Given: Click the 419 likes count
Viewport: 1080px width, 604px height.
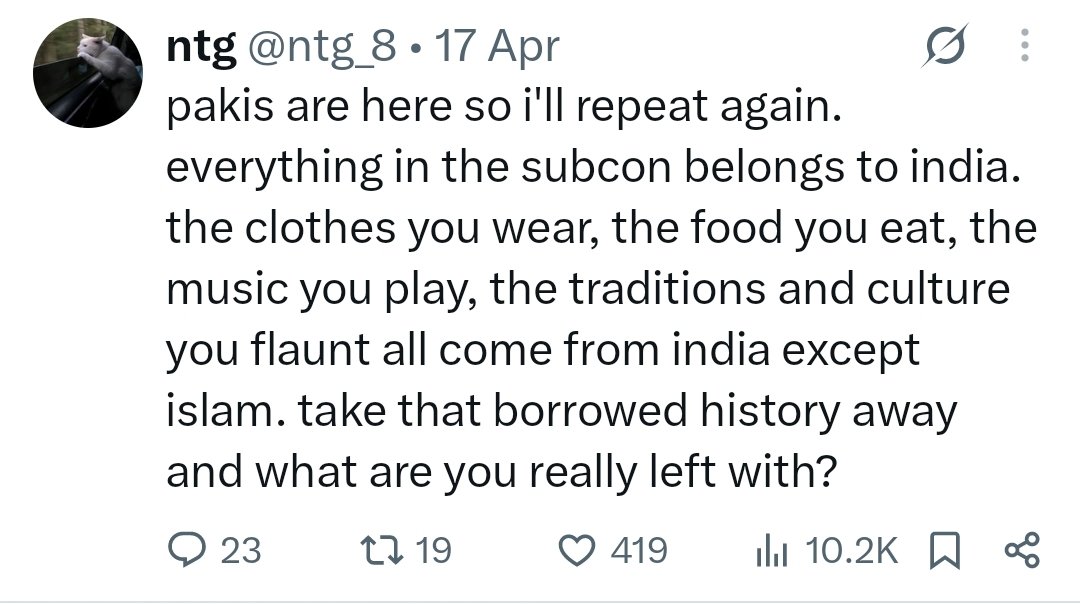Looking at the screenshot, I should pyautogui.click(x=639, y=551).
